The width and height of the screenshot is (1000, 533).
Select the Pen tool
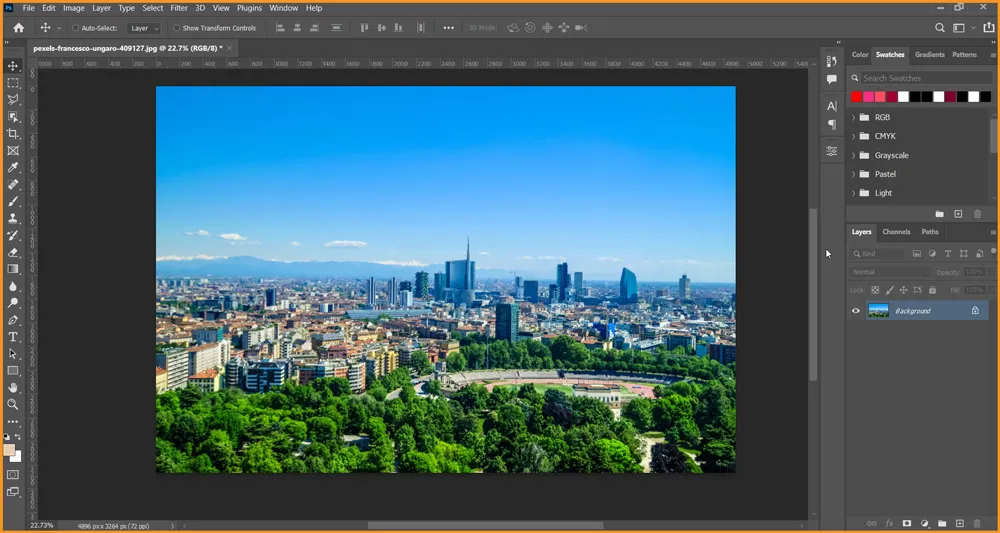13,320
